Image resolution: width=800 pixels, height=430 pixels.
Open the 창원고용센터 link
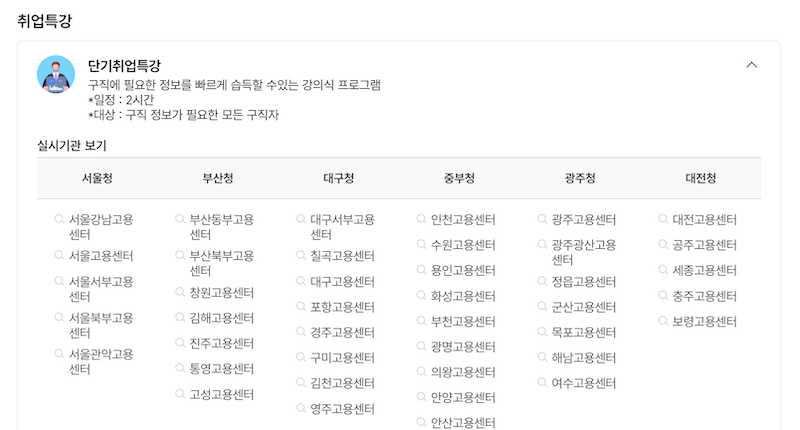tap(222, 293)
